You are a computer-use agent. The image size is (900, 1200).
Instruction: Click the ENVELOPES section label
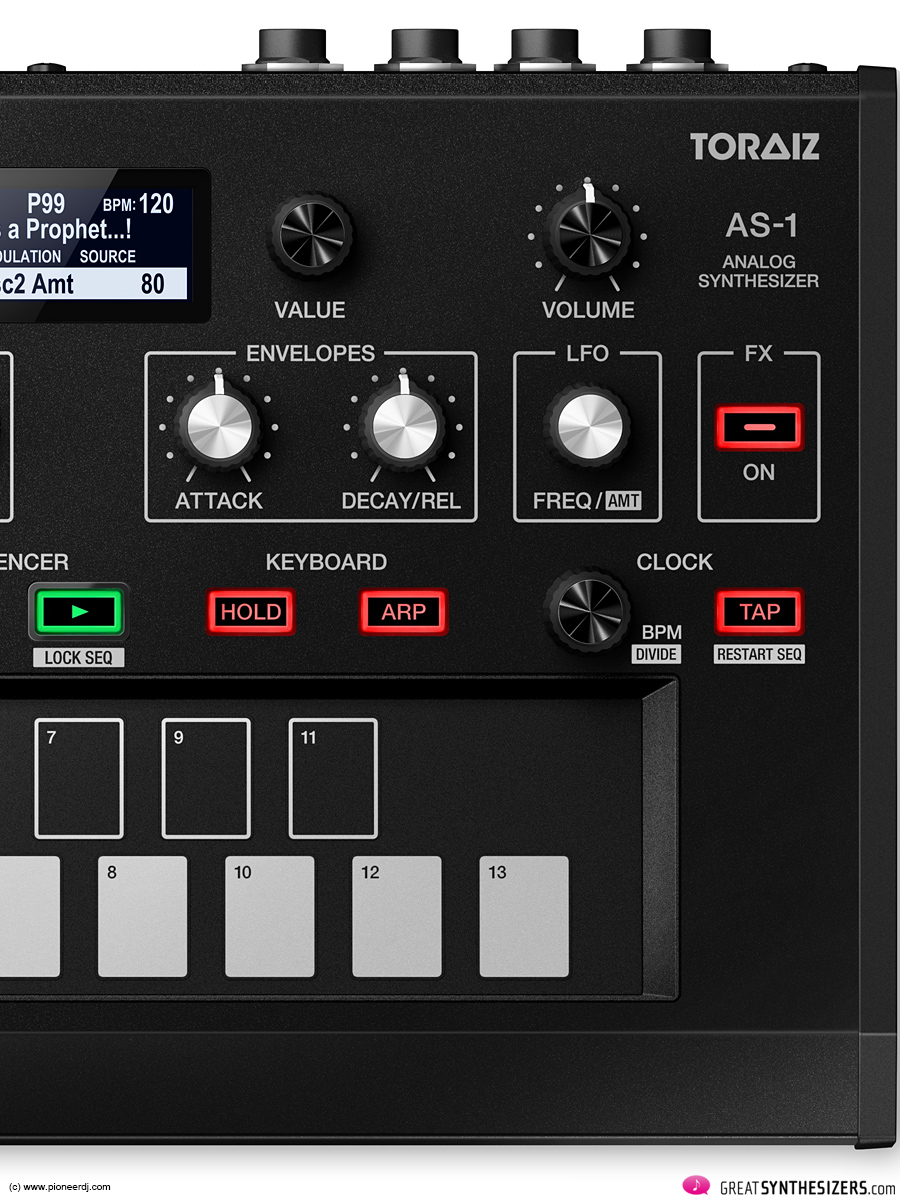(310, 353)
